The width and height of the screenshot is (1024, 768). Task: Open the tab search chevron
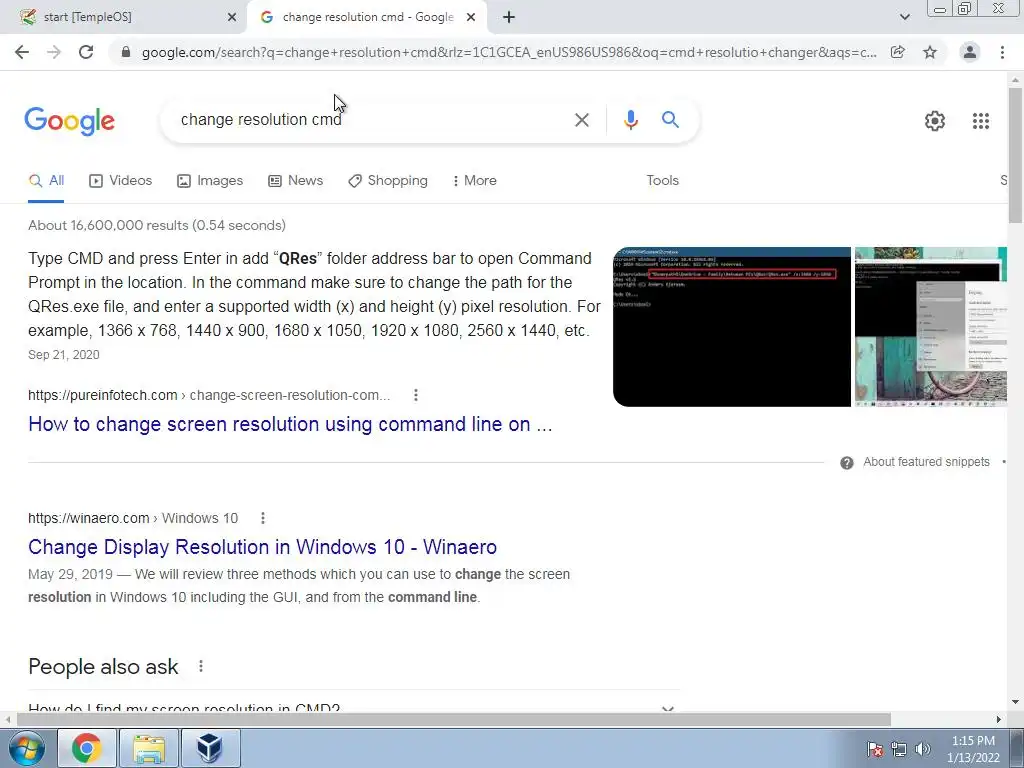[x=904, y=17]
